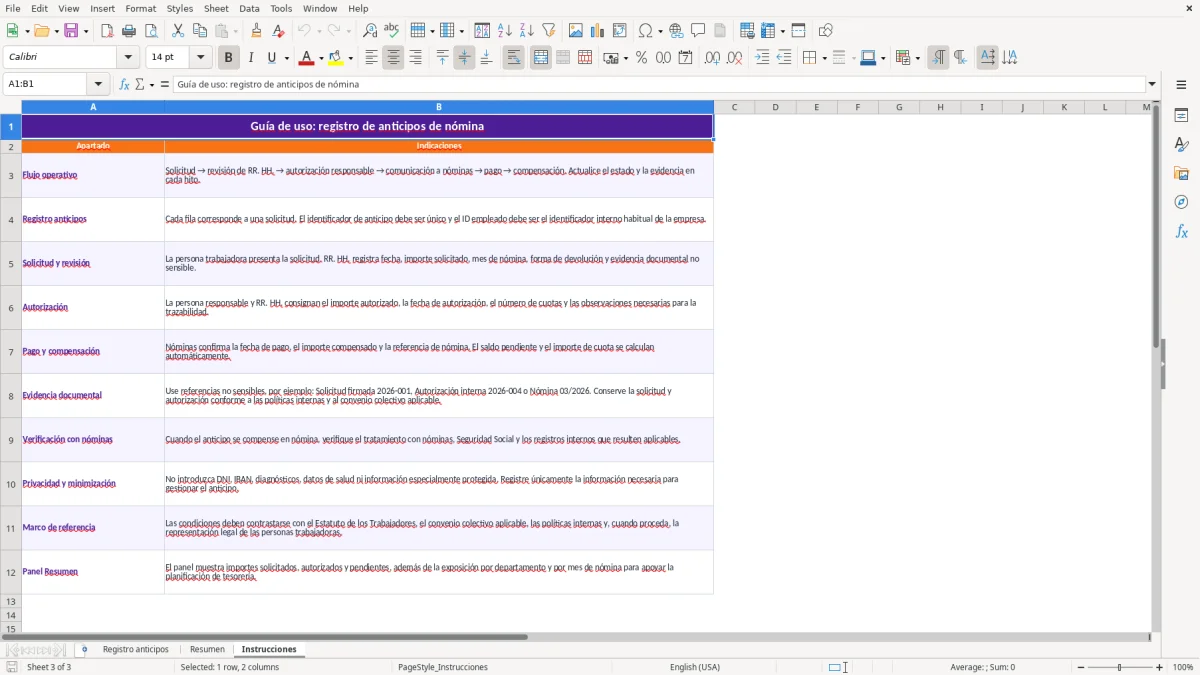The image size is (1200, 675).
Task: Click the English (USA) language status
Action: (x=695, y=667)
